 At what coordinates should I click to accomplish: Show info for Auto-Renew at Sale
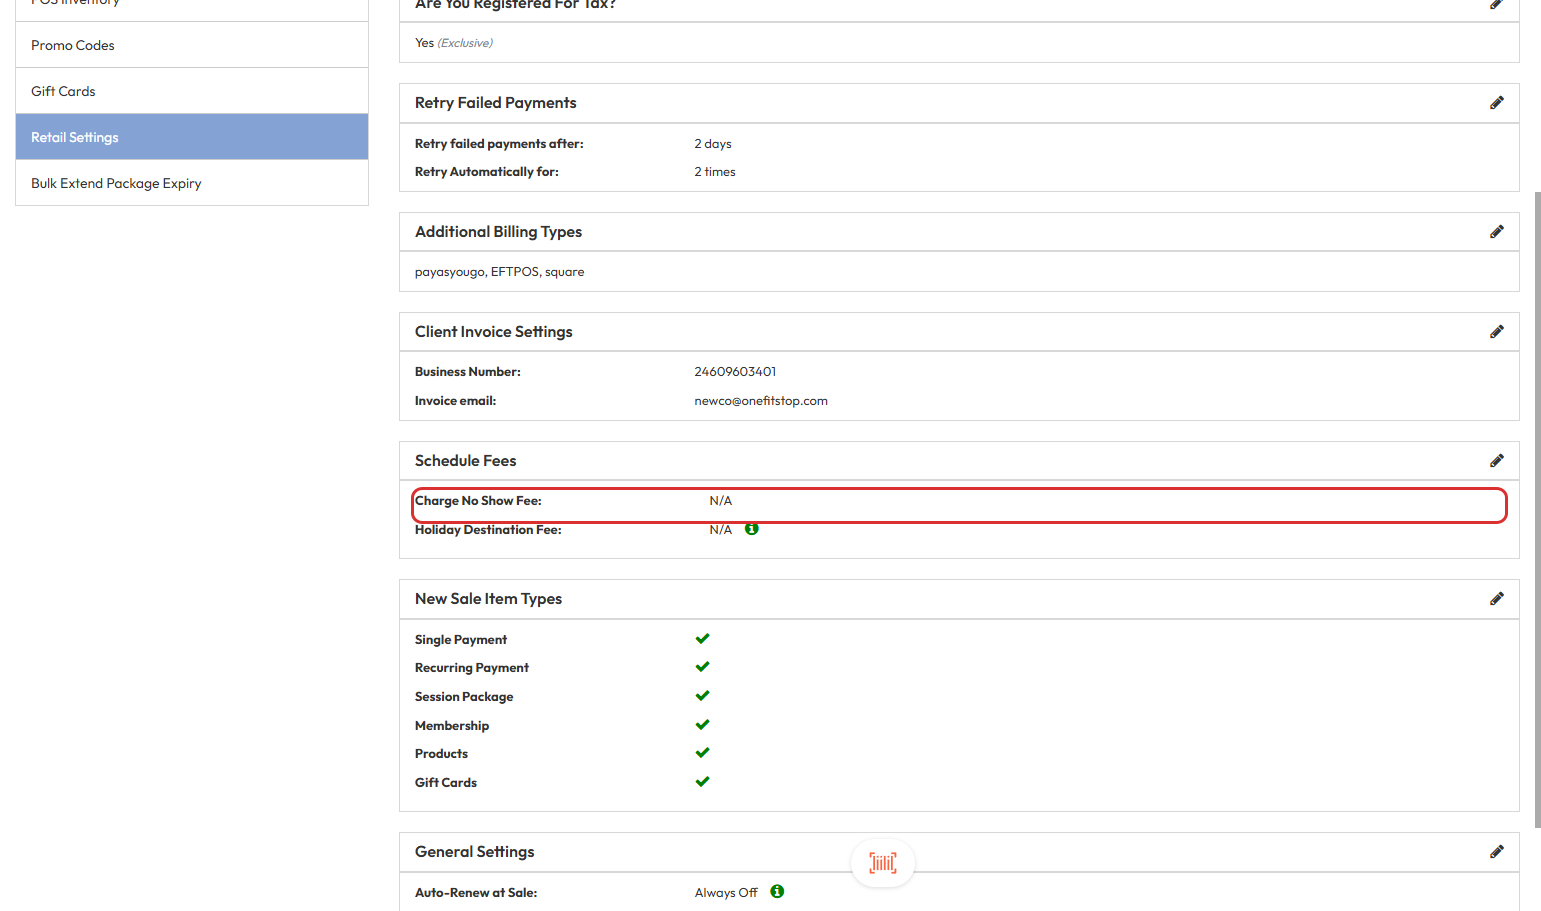coord(777,892)
